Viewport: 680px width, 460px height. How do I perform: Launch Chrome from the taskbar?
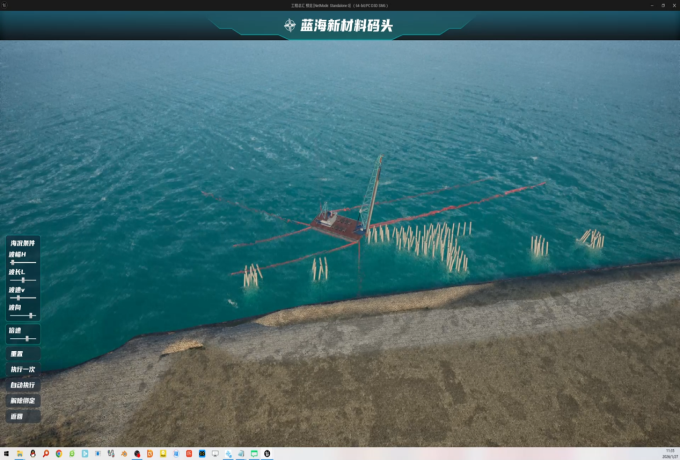tap(59, 453)
